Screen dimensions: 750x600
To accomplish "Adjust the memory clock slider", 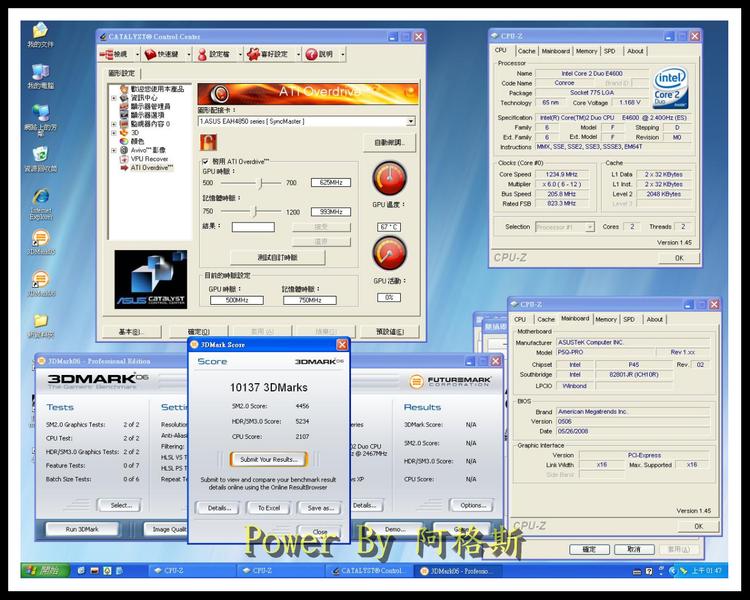I will 255,211.
